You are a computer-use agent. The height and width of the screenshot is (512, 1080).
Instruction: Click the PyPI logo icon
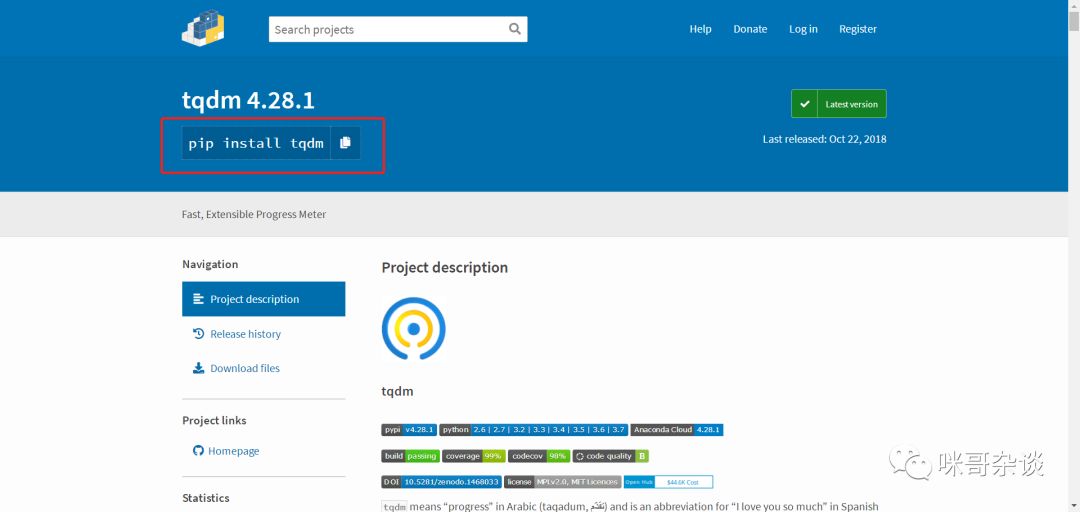point(204,28)
